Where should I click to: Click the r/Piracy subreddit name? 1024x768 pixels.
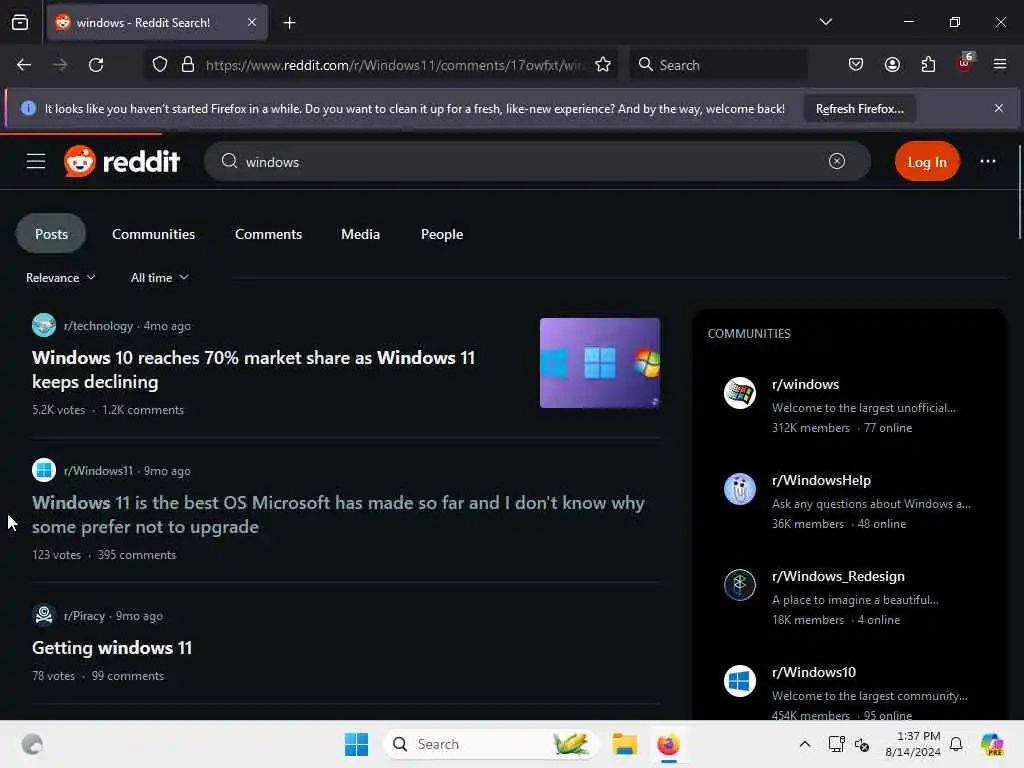click(x=84, y=616)
